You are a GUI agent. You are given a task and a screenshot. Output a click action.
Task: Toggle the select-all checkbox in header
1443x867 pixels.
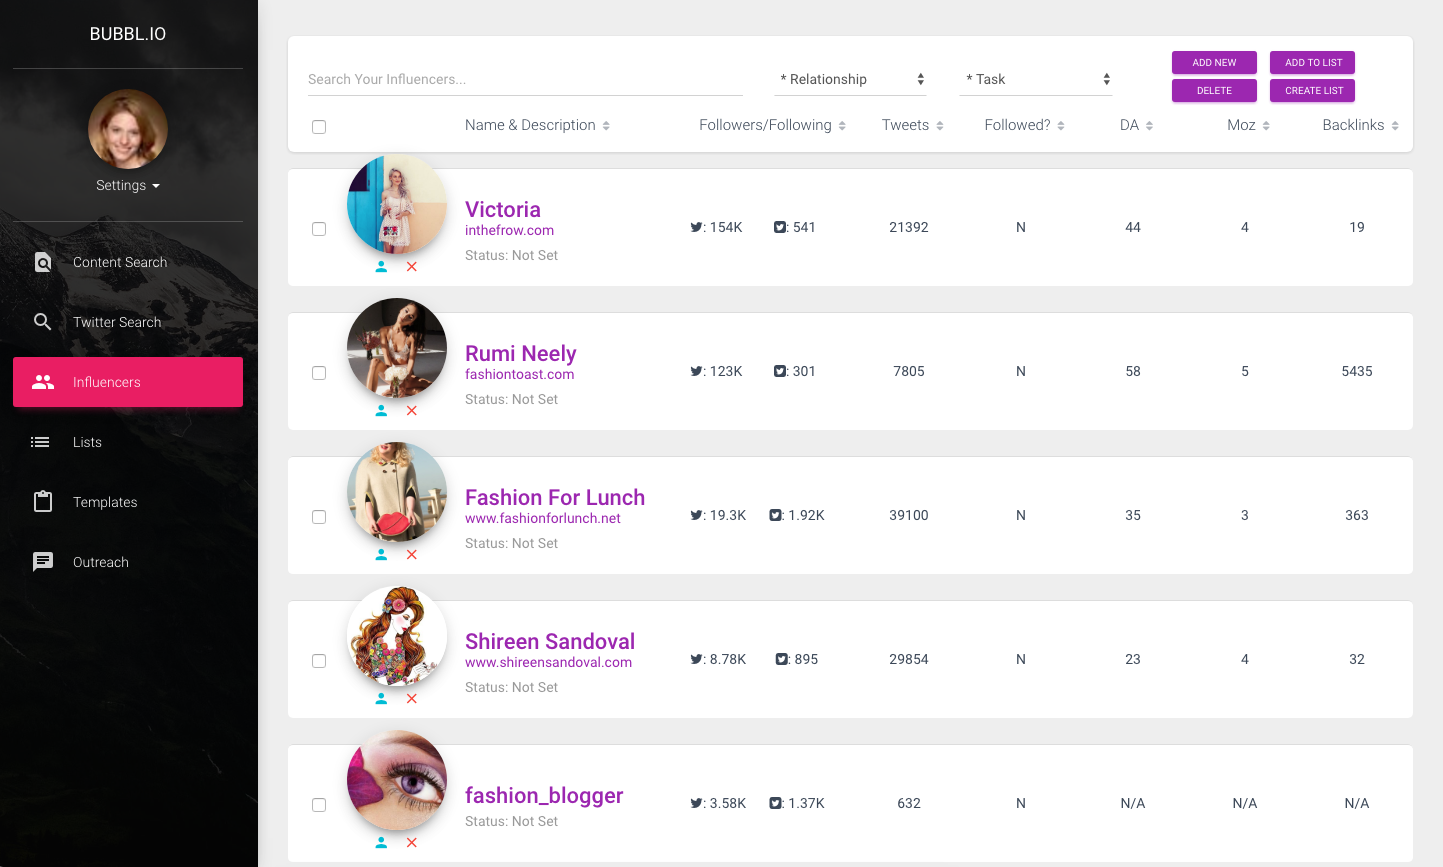coord(319,127)
